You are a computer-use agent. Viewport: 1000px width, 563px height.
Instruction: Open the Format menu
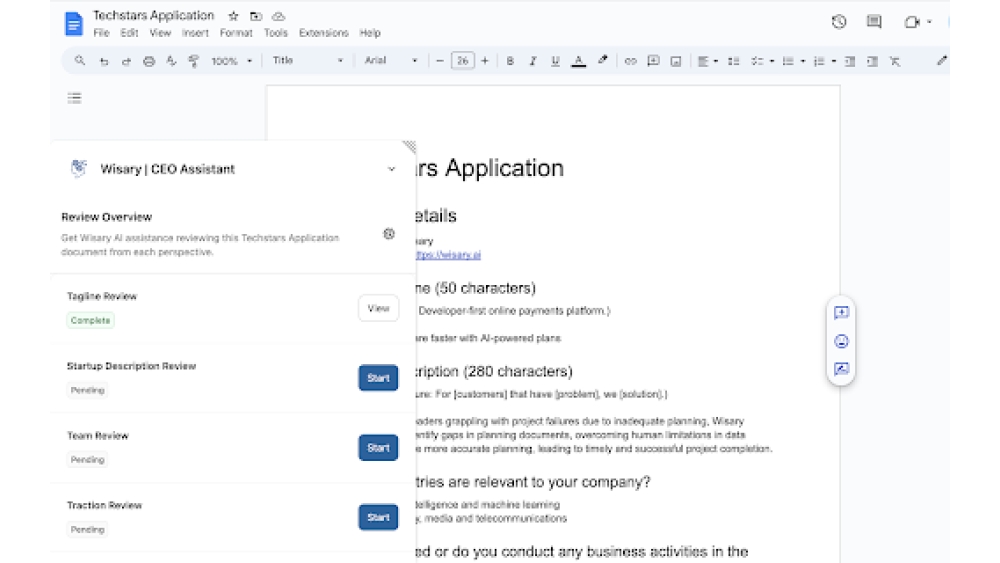(x=236, y=33)
